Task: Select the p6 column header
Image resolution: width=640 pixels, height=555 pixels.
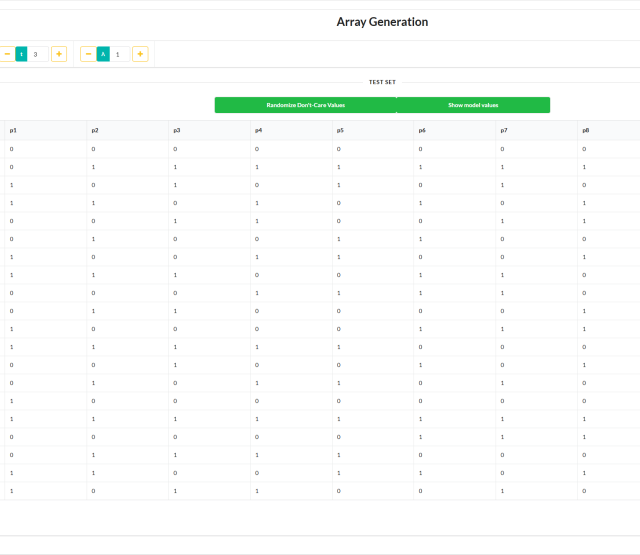Action: (455, 131)
